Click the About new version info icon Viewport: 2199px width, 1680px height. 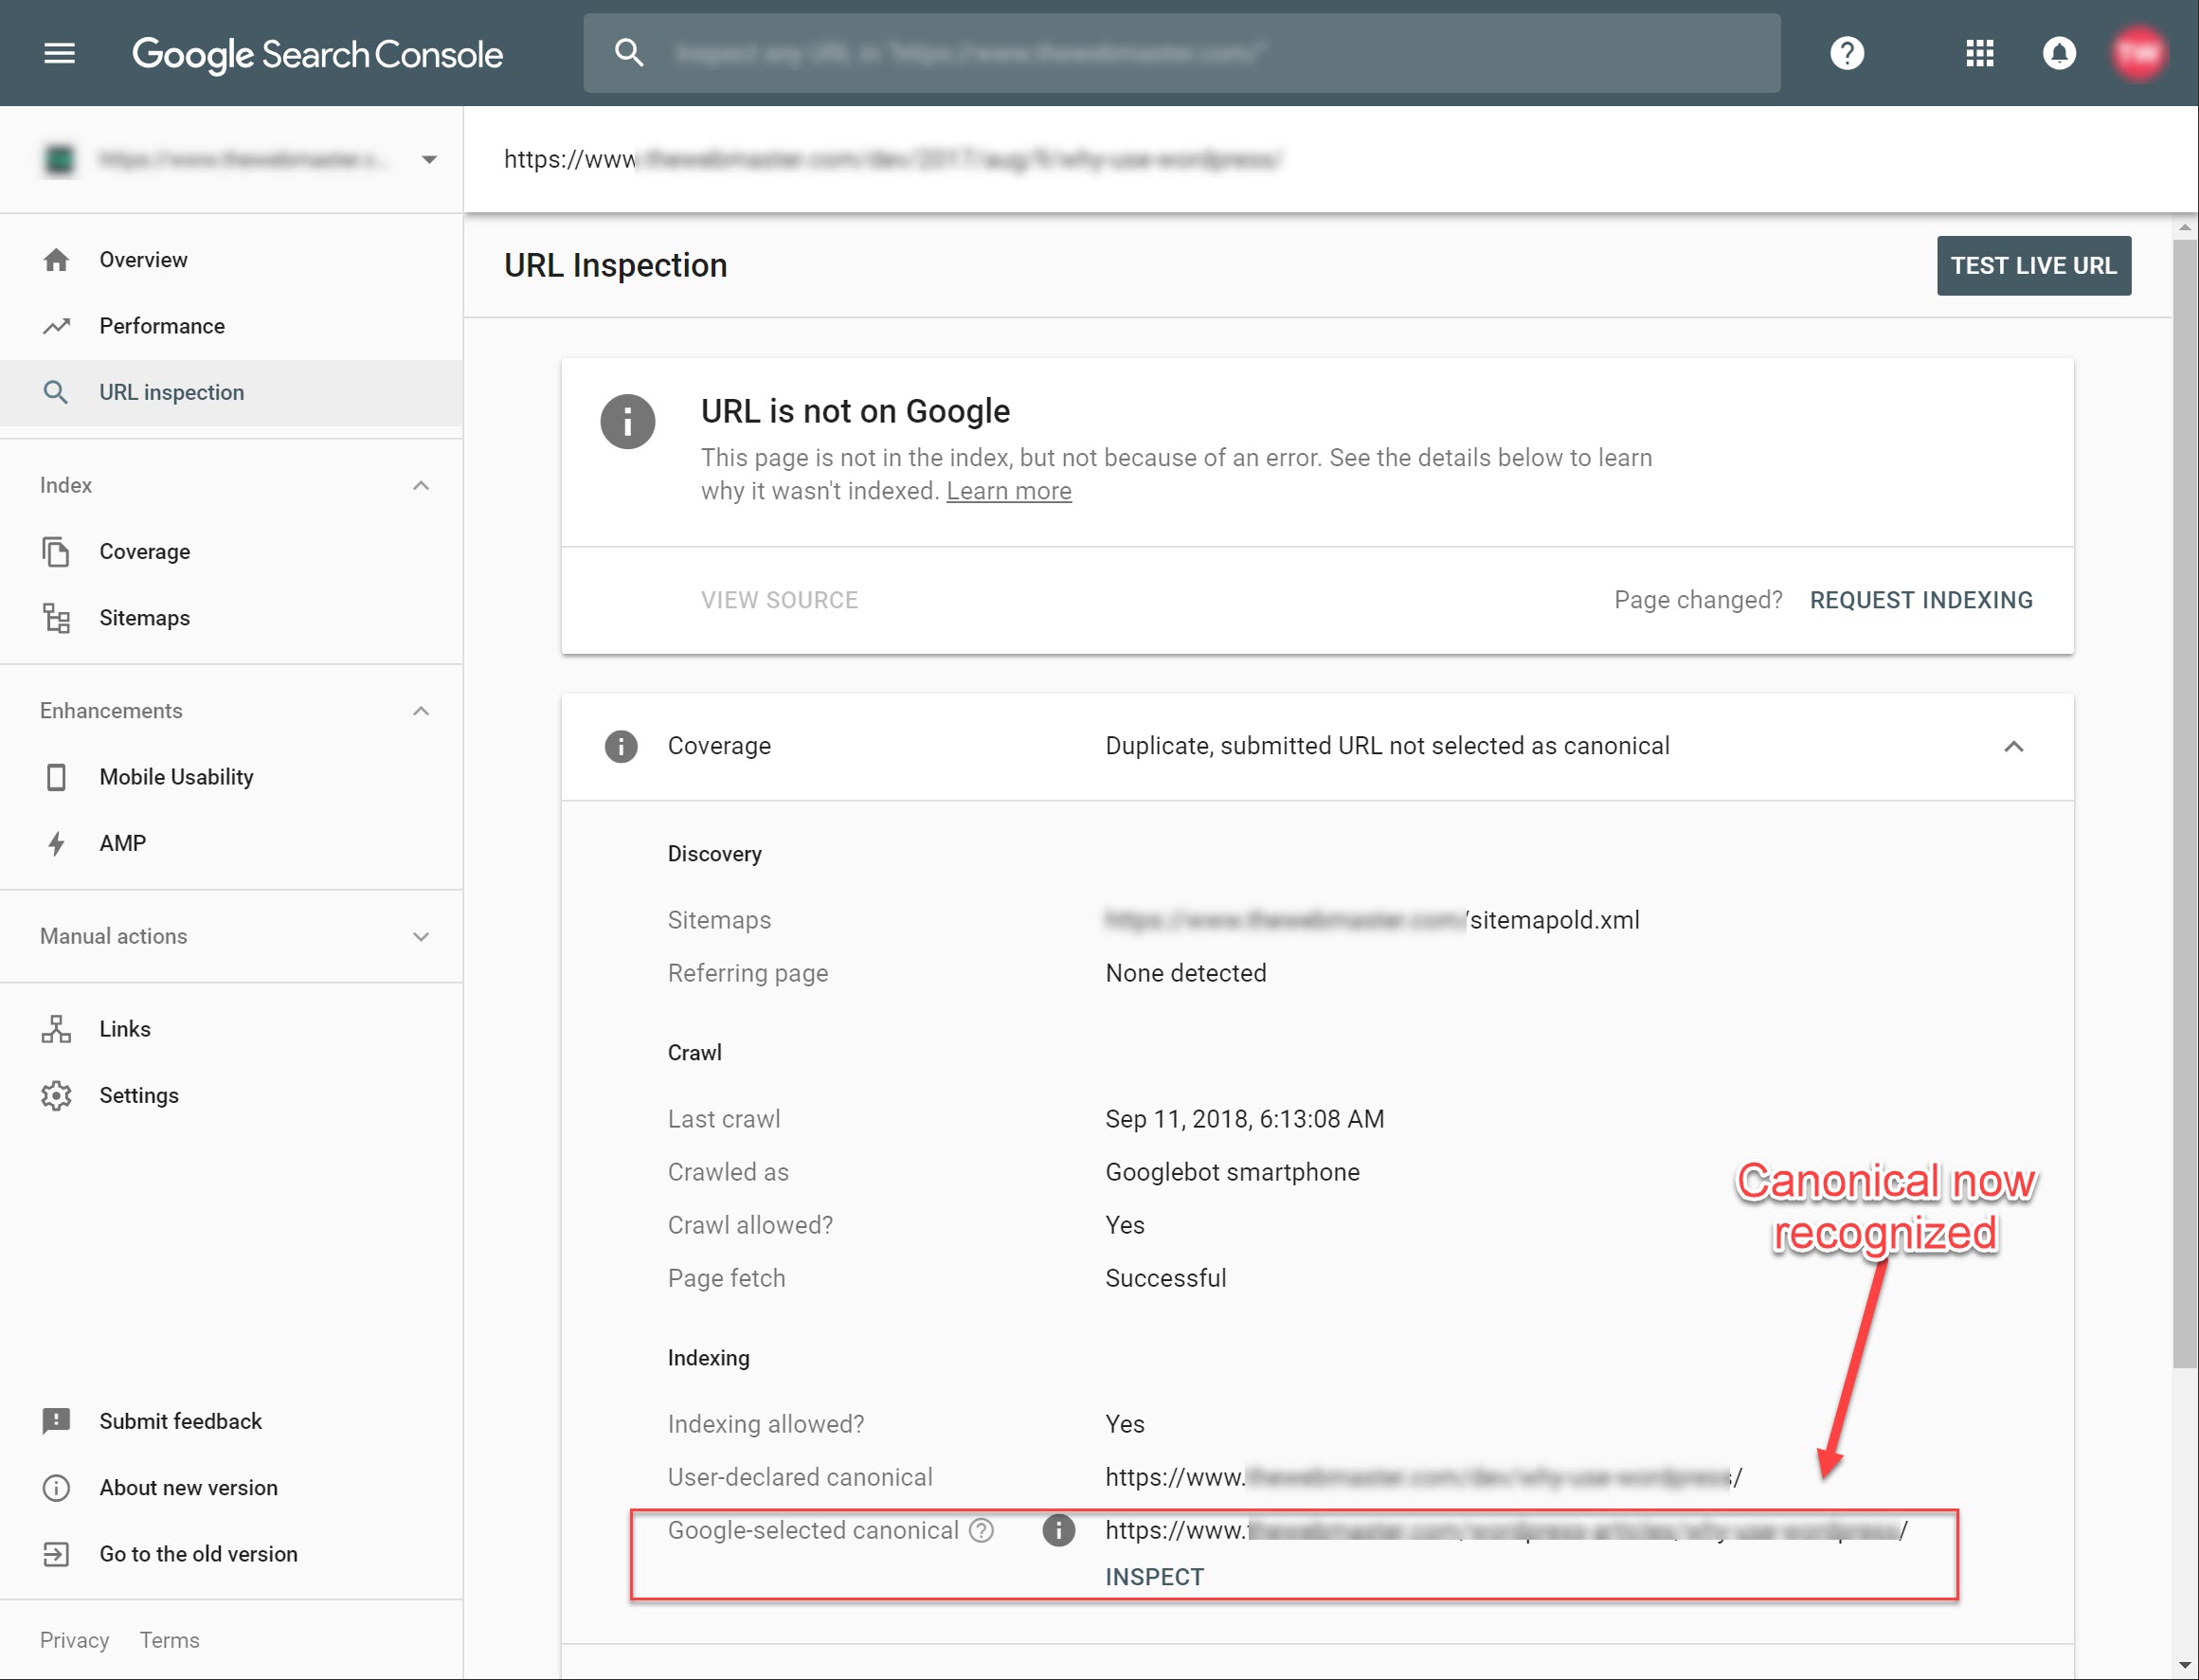[56, 1487]
